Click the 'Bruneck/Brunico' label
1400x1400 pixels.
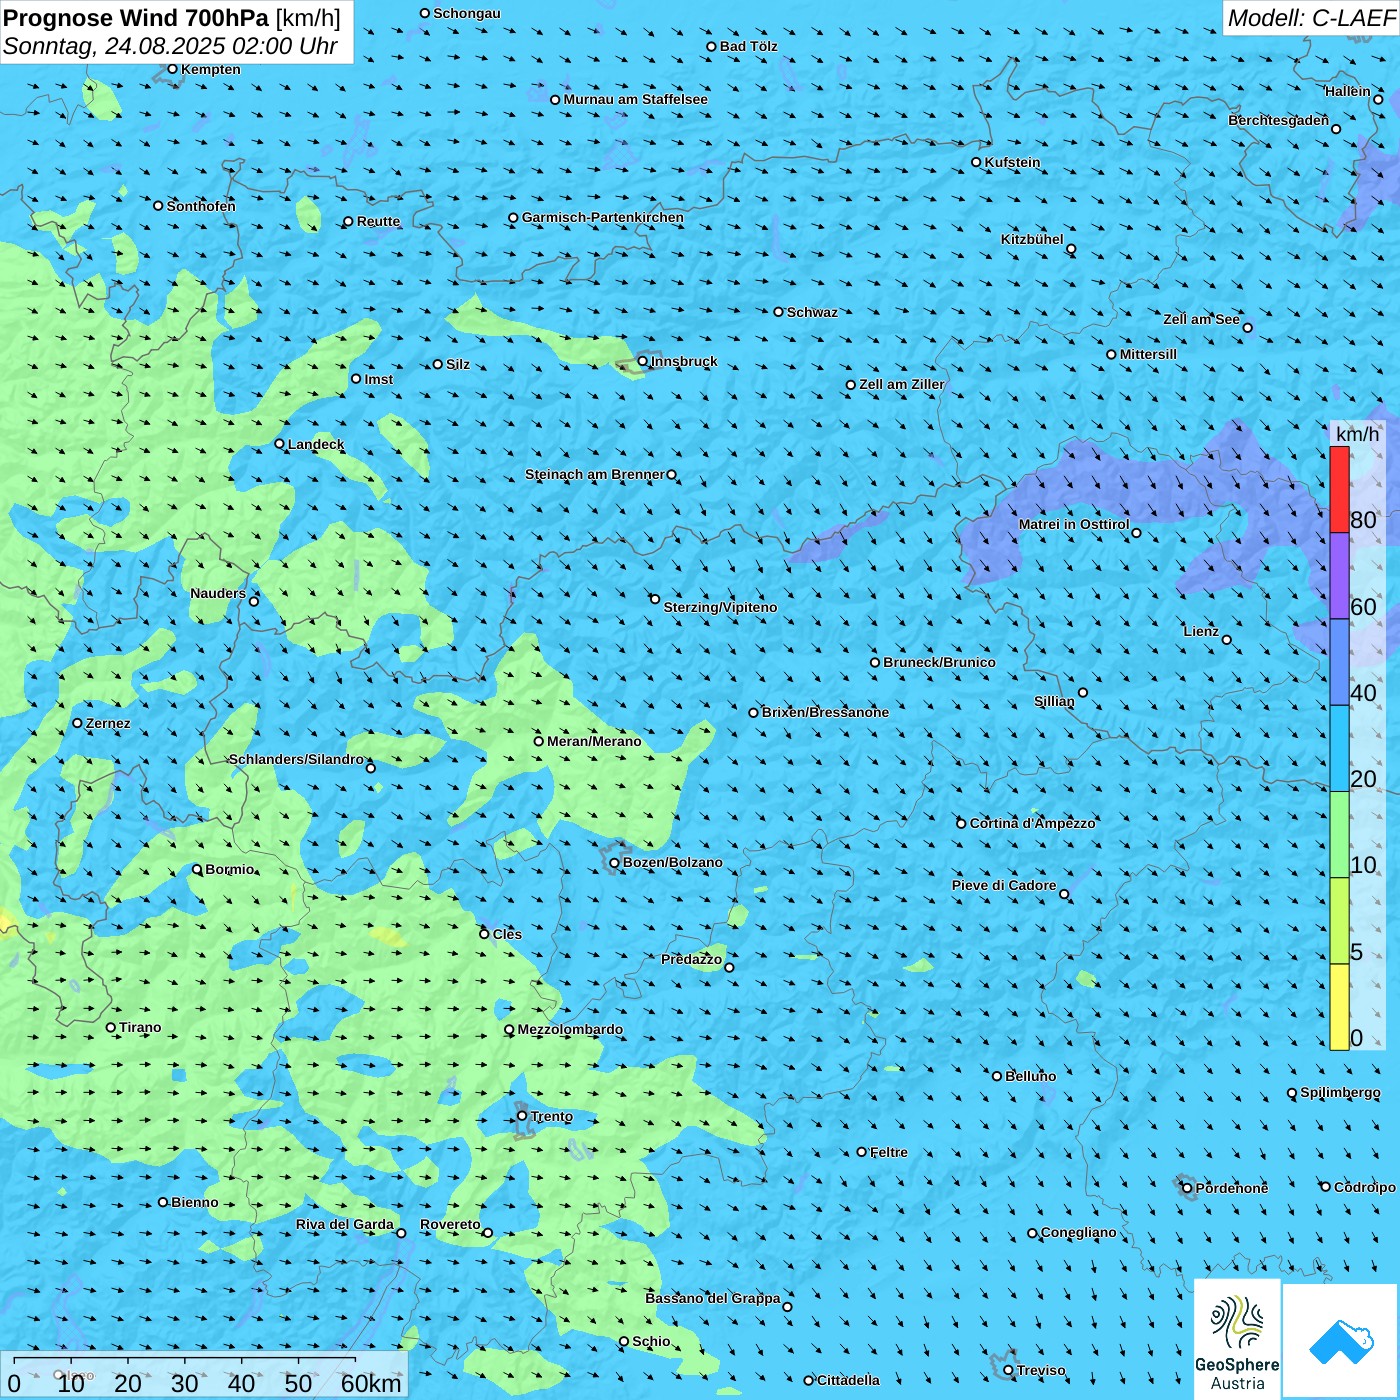(939, 662)
